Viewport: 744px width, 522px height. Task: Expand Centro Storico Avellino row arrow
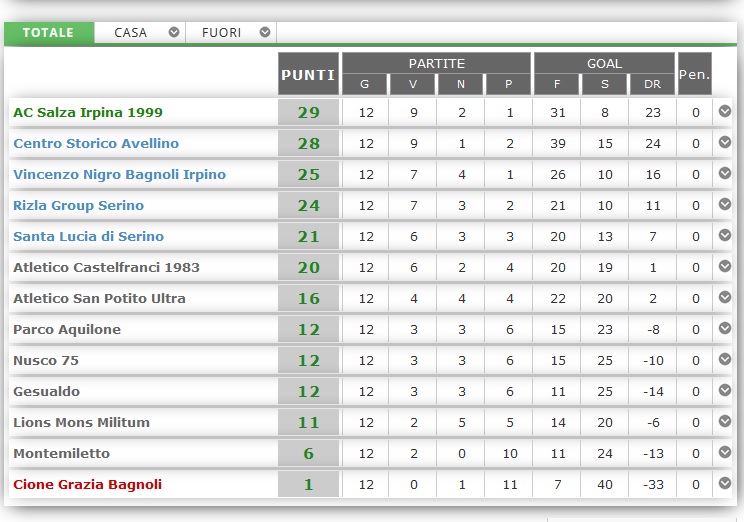(725, 142)
